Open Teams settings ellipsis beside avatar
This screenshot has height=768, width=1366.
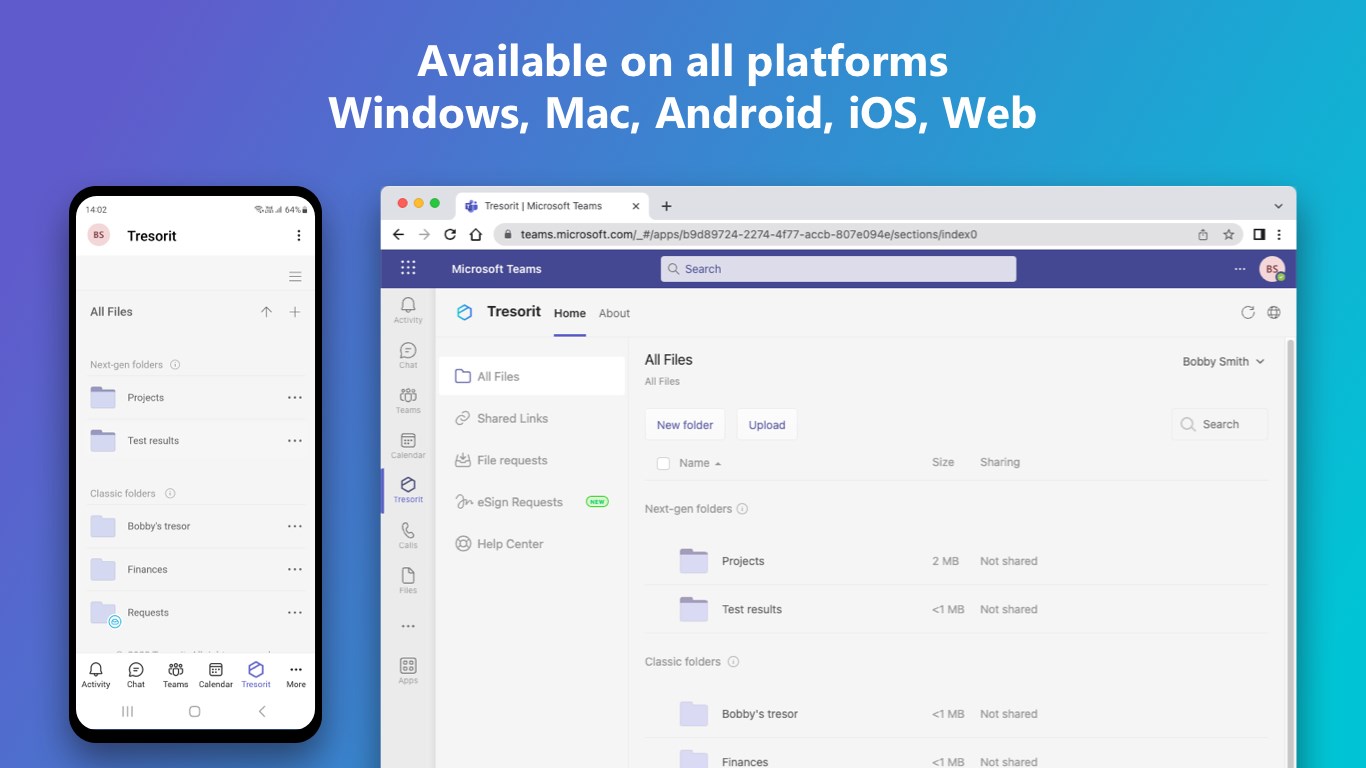point(1240,269)
